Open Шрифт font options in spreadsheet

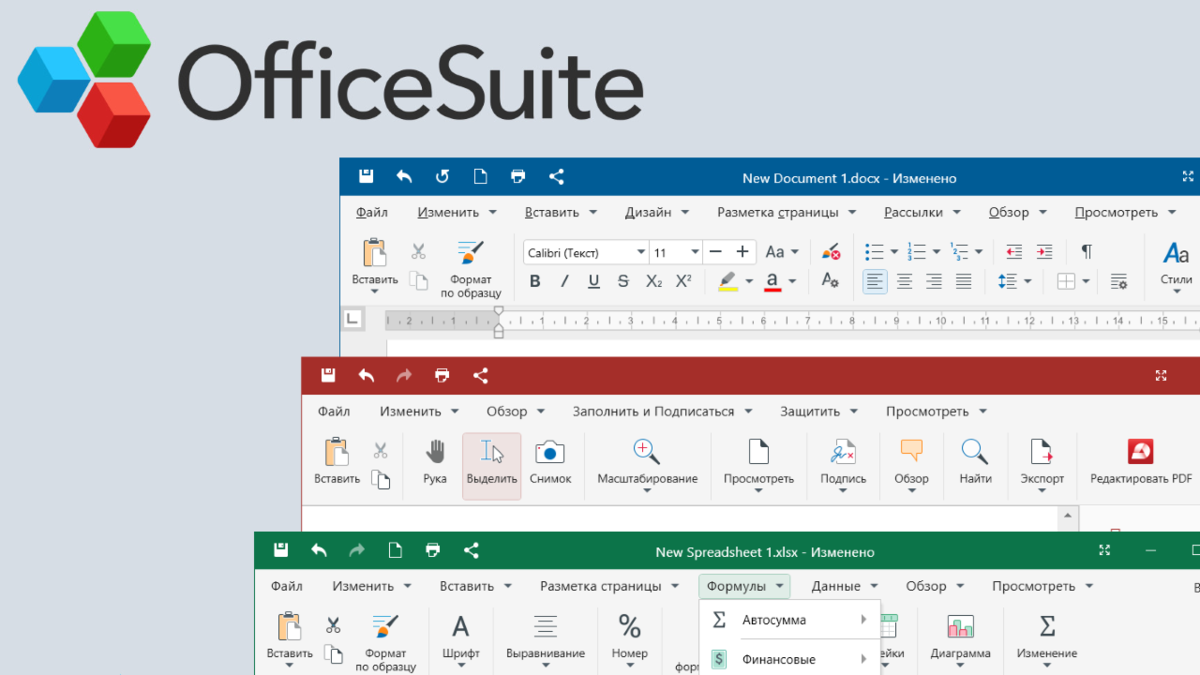coord(461,639)
